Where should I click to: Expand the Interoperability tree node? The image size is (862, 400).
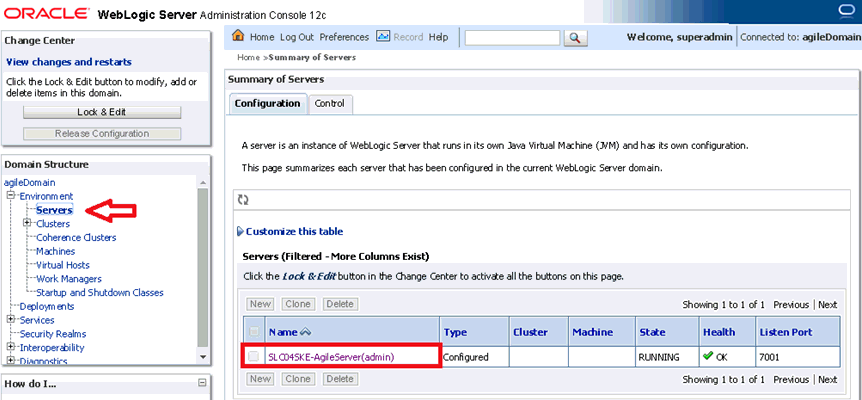click(10, 347)
